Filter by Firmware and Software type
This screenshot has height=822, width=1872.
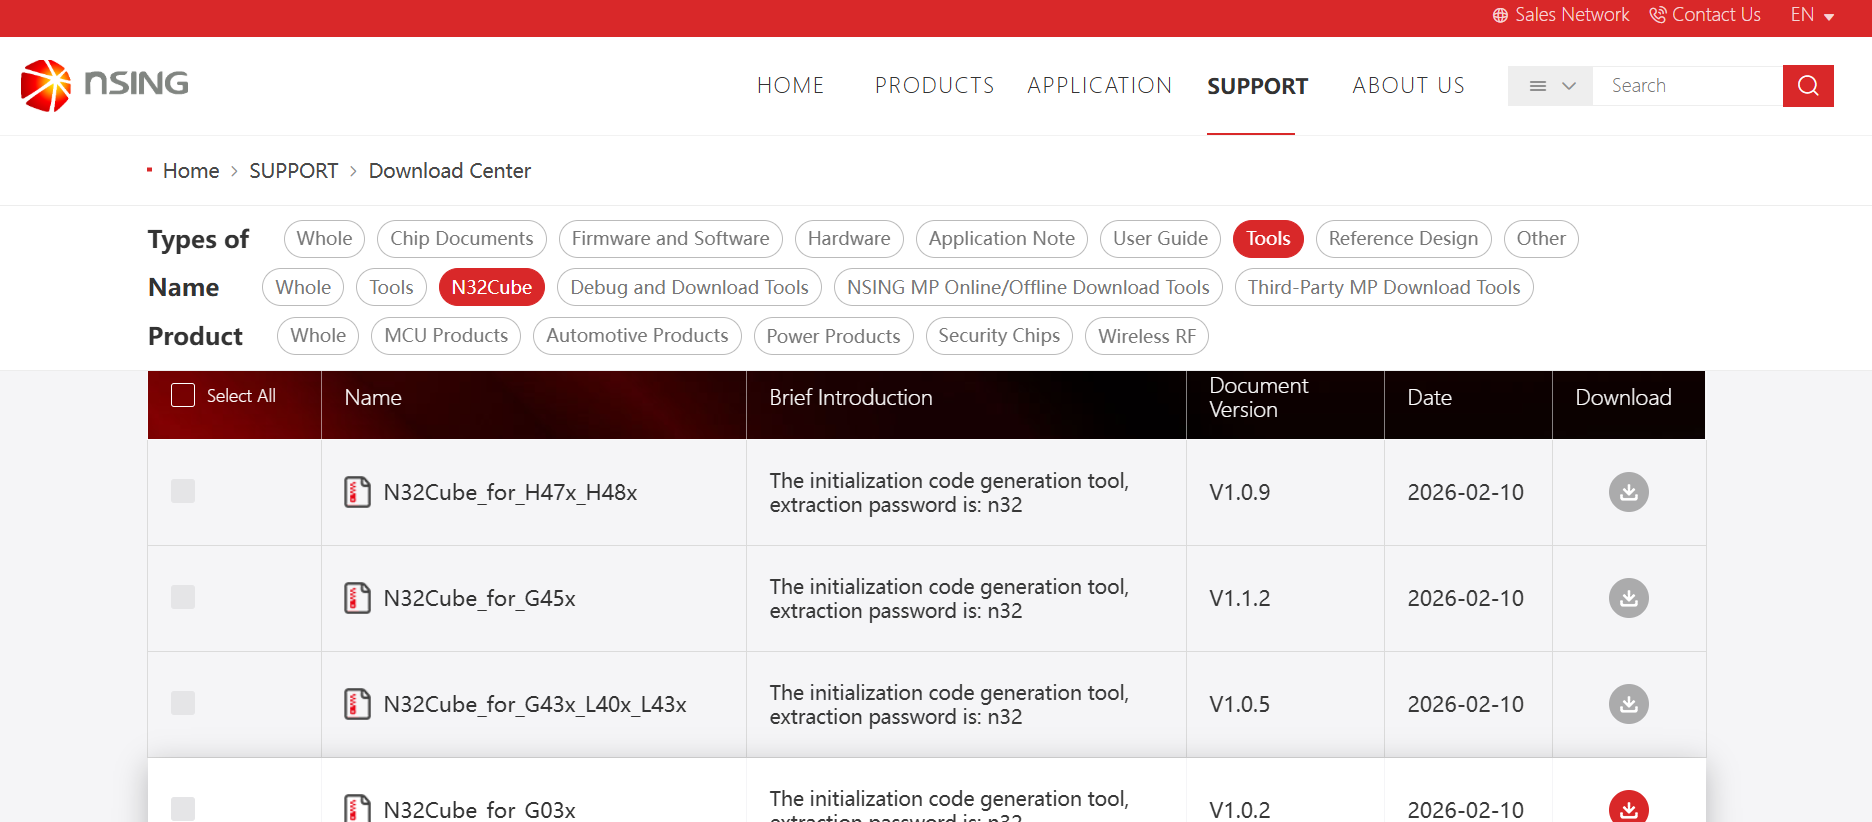(x=670, y=239)
